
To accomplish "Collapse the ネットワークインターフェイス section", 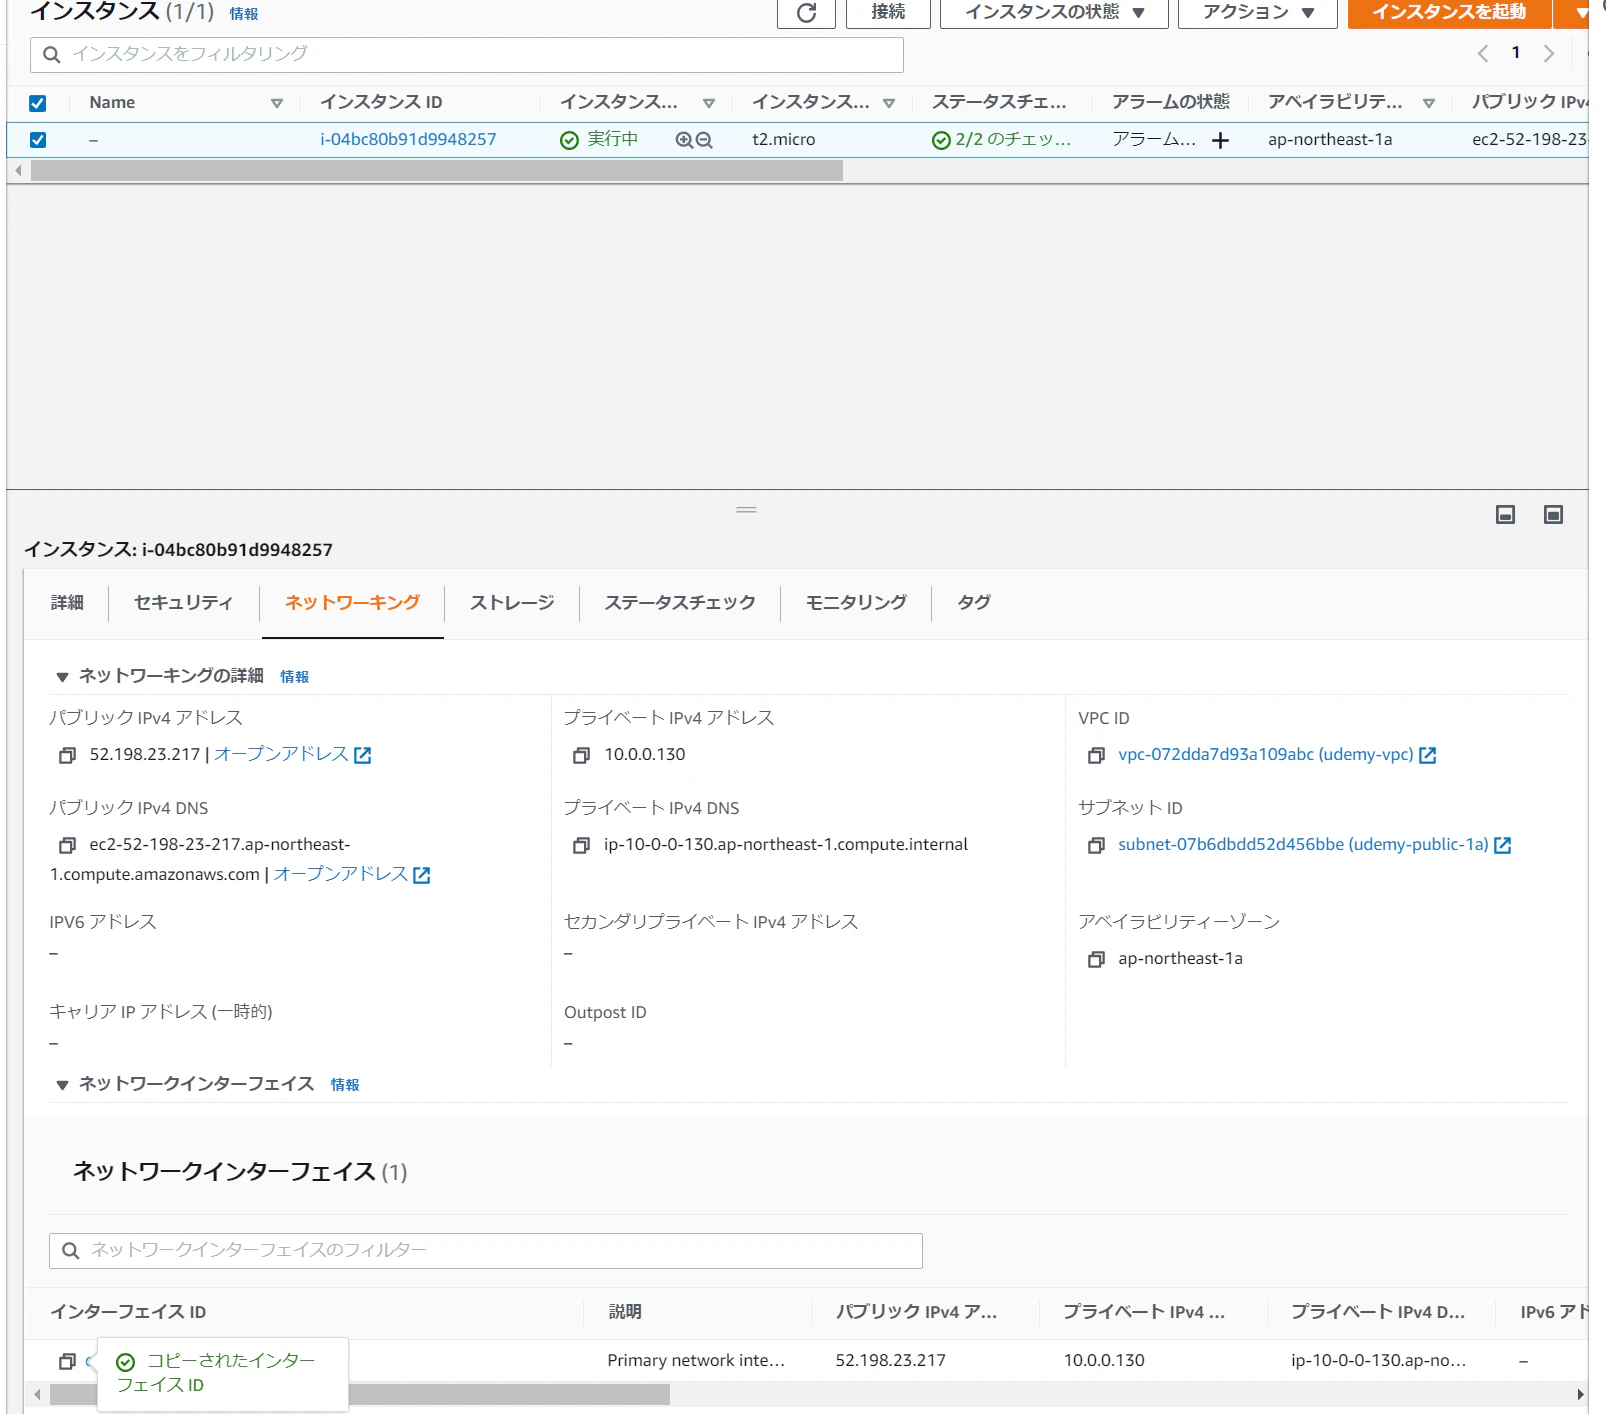I will click(62, 1085).
